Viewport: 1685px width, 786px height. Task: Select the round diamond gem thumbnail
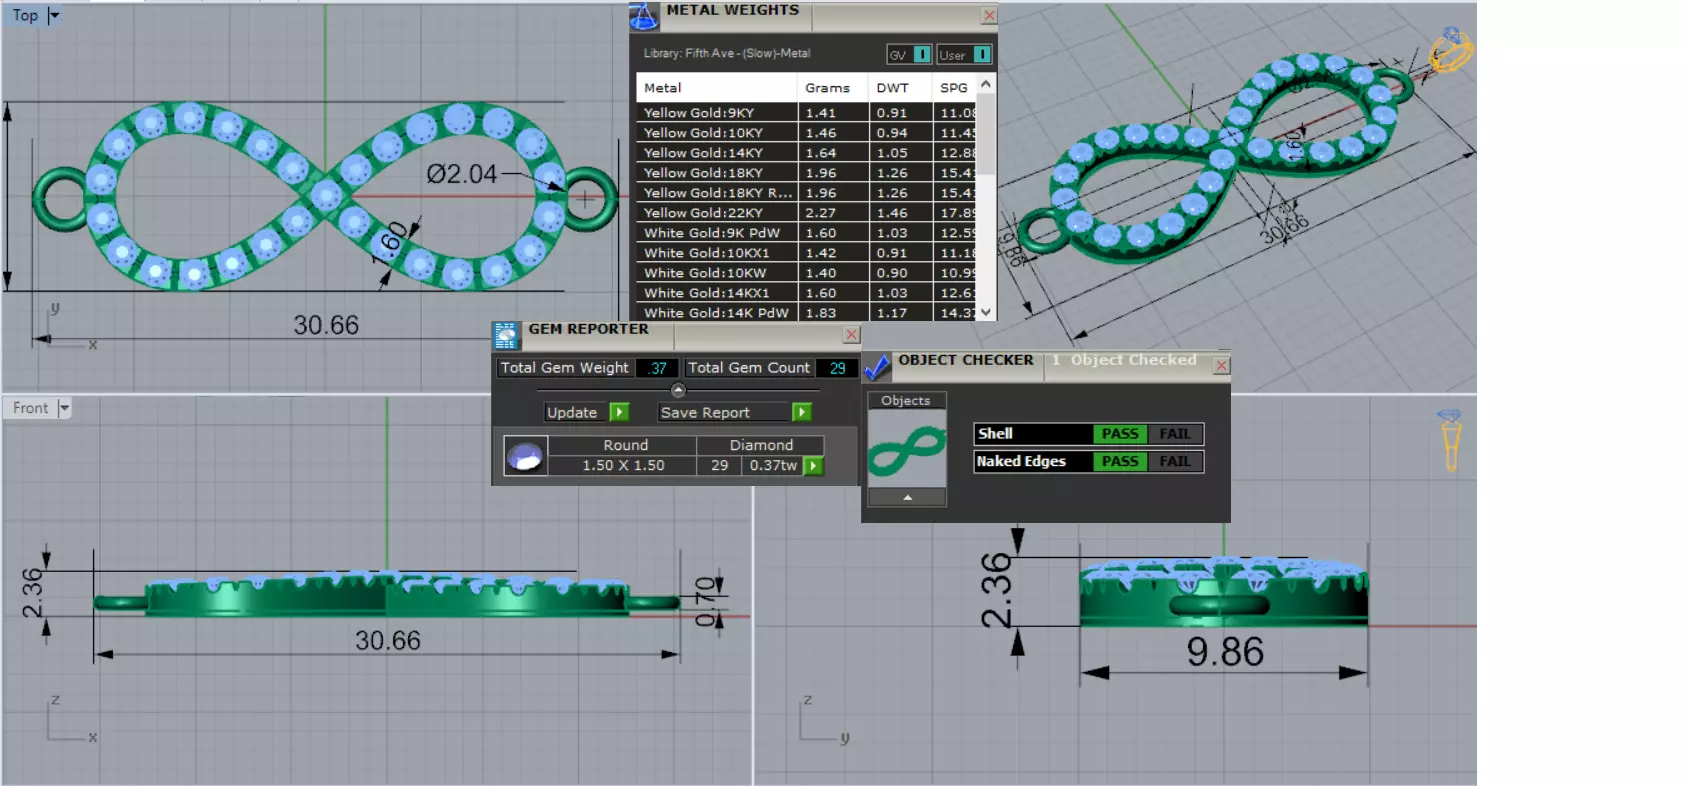[525, 456]
